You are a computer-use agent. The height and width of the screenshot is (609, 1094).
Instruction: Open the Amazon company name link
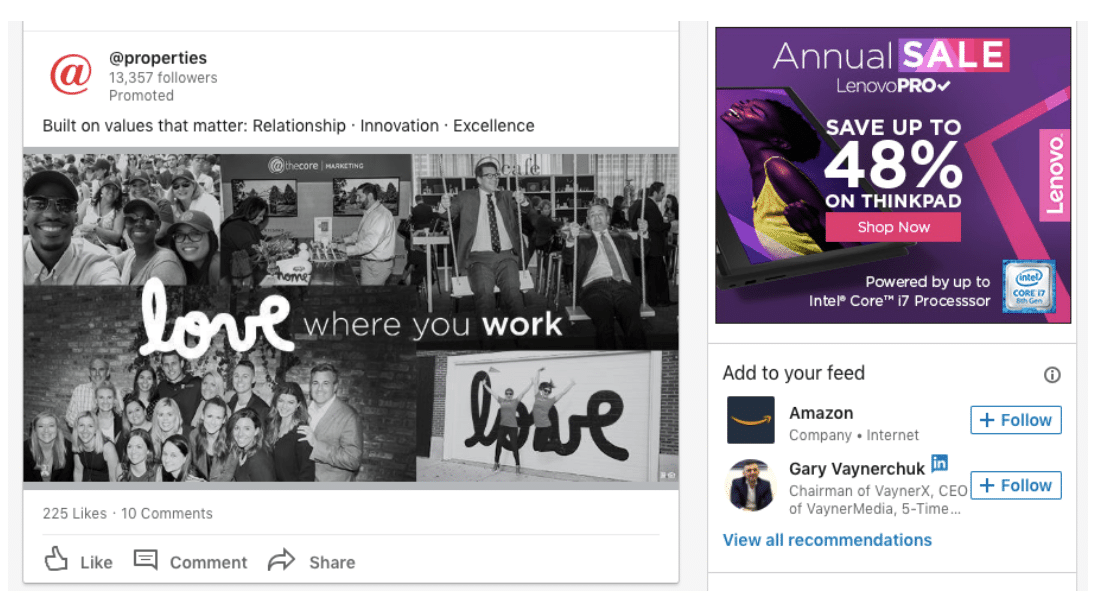821,413
